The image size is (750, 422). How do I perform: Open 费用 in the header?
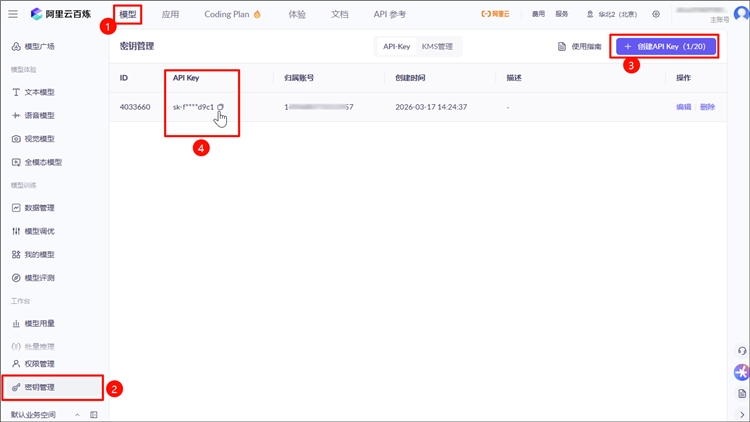539,14
